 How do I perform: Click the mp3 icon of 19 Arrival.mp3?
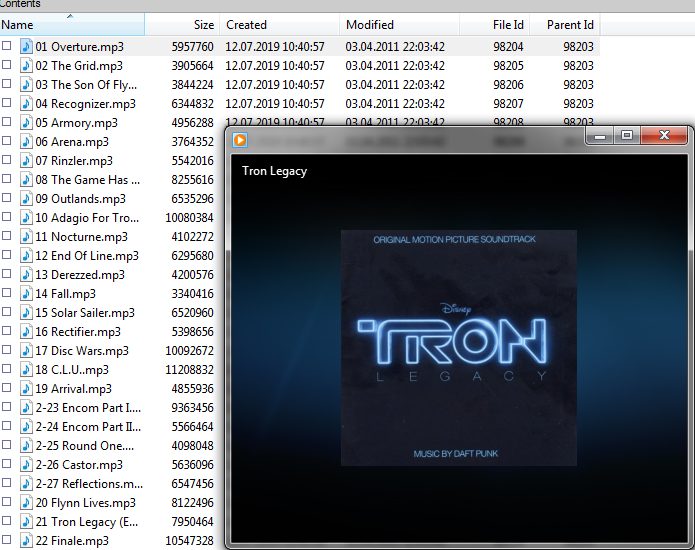pos(26,389)
